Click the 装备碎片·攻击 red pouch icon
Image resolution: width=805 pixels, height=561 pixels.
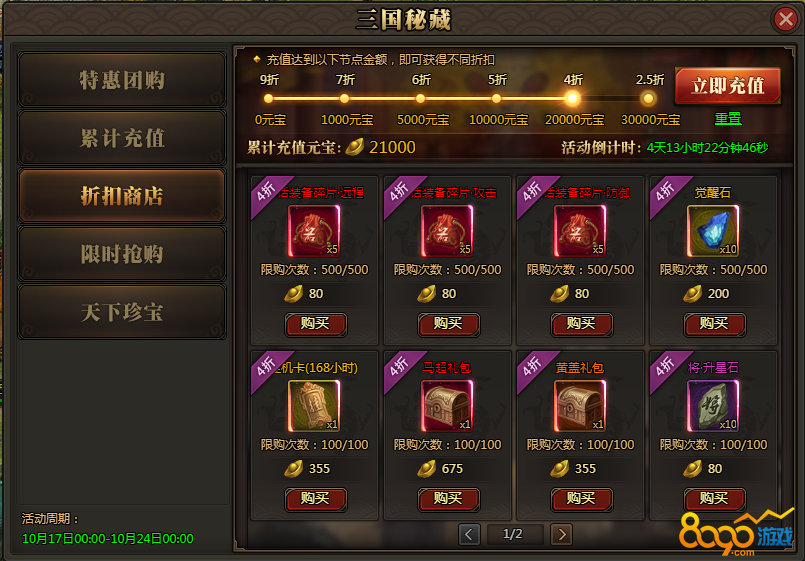pos(447,231)
